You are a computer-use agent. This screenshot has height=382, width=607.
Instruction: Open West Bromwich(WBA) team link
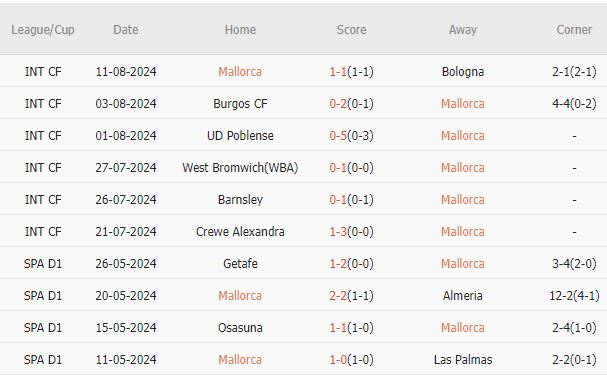[x=240, y=168]
